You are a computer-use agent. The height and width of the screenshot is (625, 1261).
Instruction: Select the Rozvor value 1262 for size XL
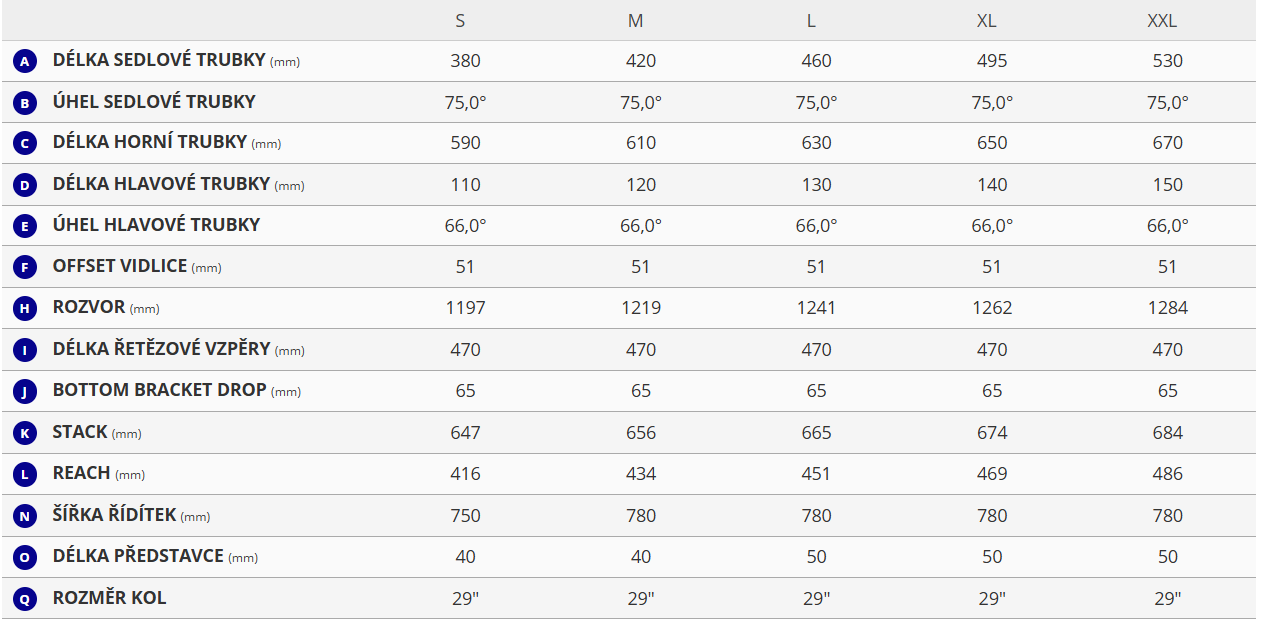pos(992,308)
